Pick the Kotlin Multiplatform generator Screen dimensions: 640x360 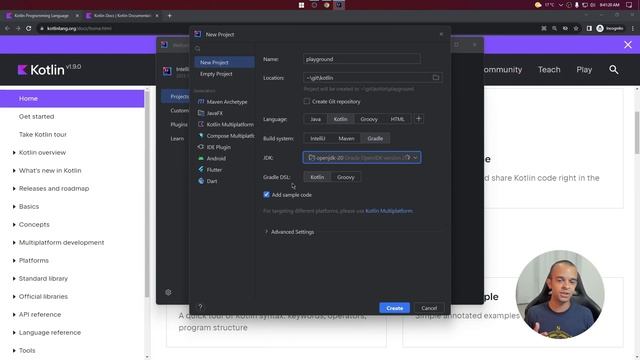click(x=226, y=124)
